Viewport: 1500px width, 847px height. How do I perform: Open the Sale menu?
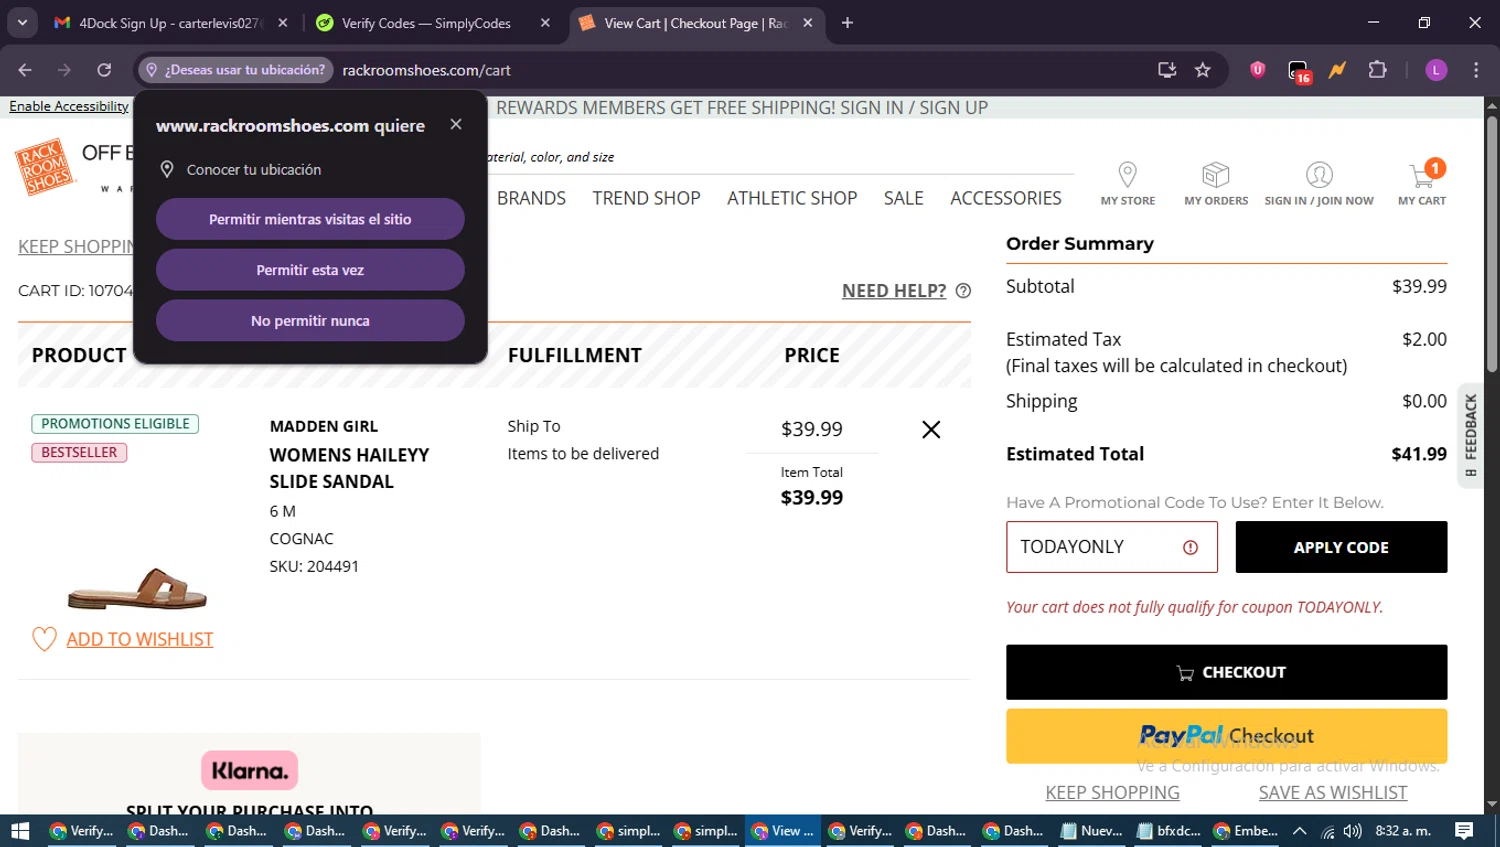coord(903,198)
